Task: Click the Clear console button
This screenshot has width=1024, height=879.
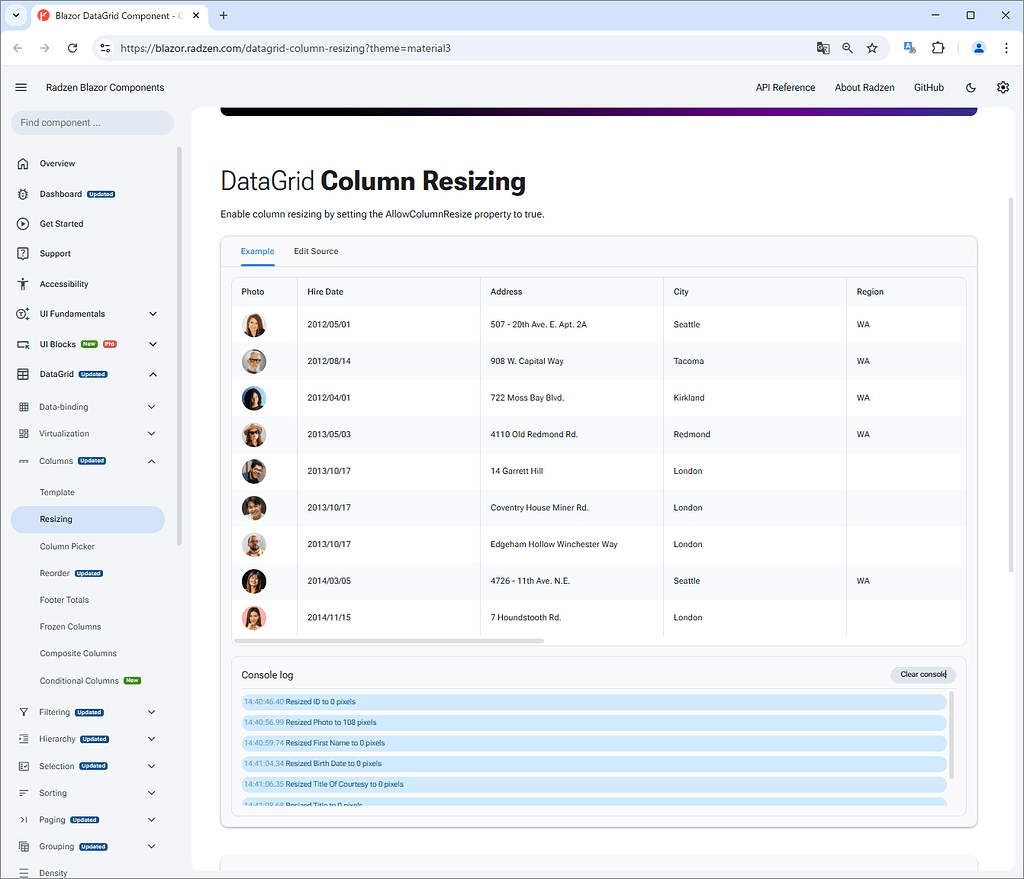Action: click(x=922, y=674)
